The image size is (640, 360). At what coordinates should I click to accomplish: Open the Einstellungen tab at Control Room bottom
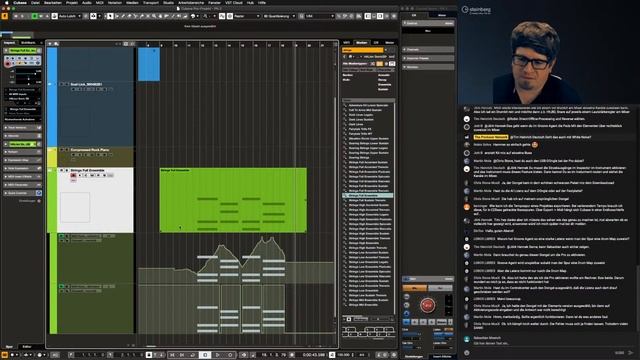(414, 356)
